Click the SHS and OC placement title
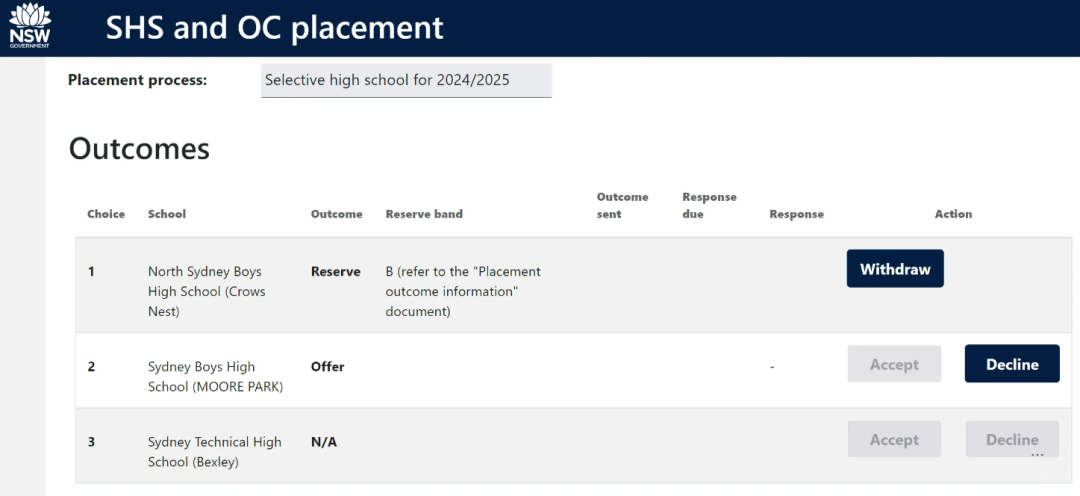 pos(274,28)
